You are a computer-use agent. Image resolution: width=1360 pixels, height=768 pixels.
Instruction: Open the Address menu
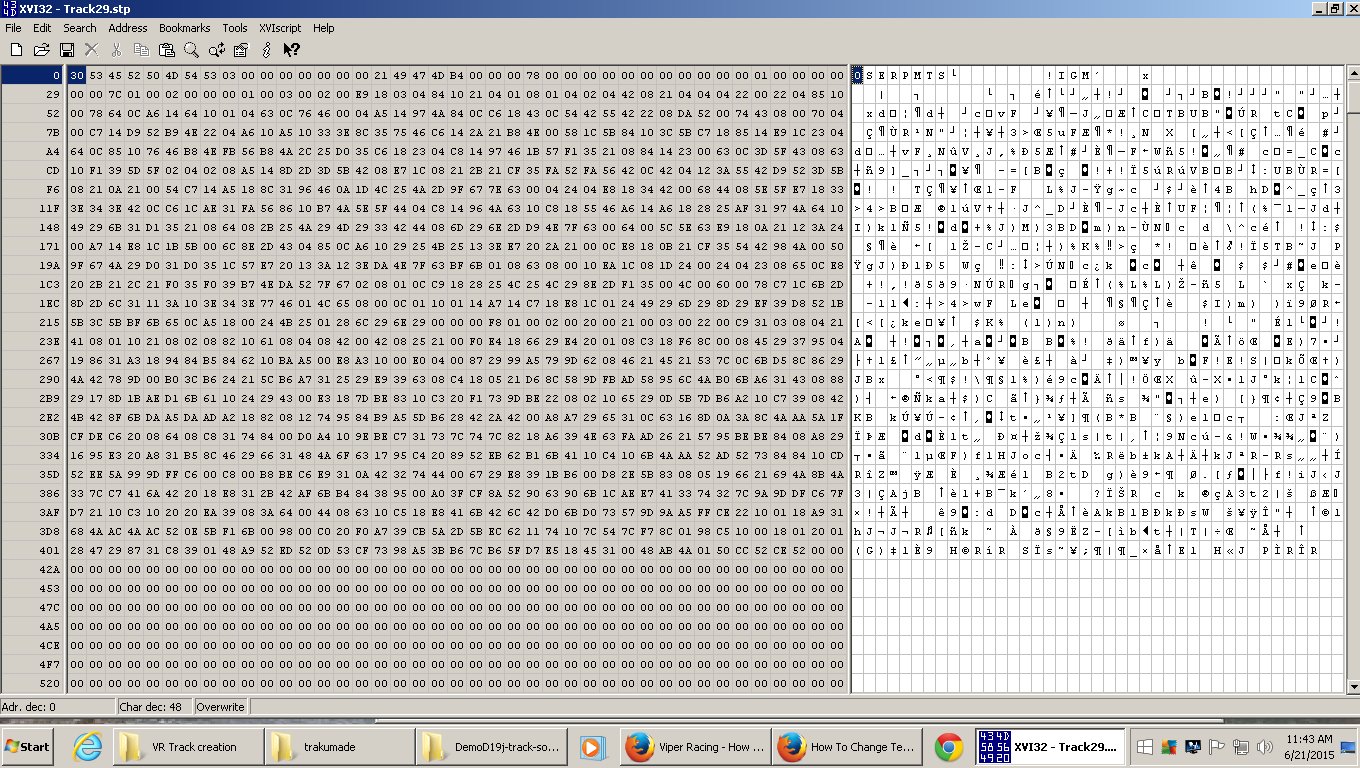(x=128, y=28)
